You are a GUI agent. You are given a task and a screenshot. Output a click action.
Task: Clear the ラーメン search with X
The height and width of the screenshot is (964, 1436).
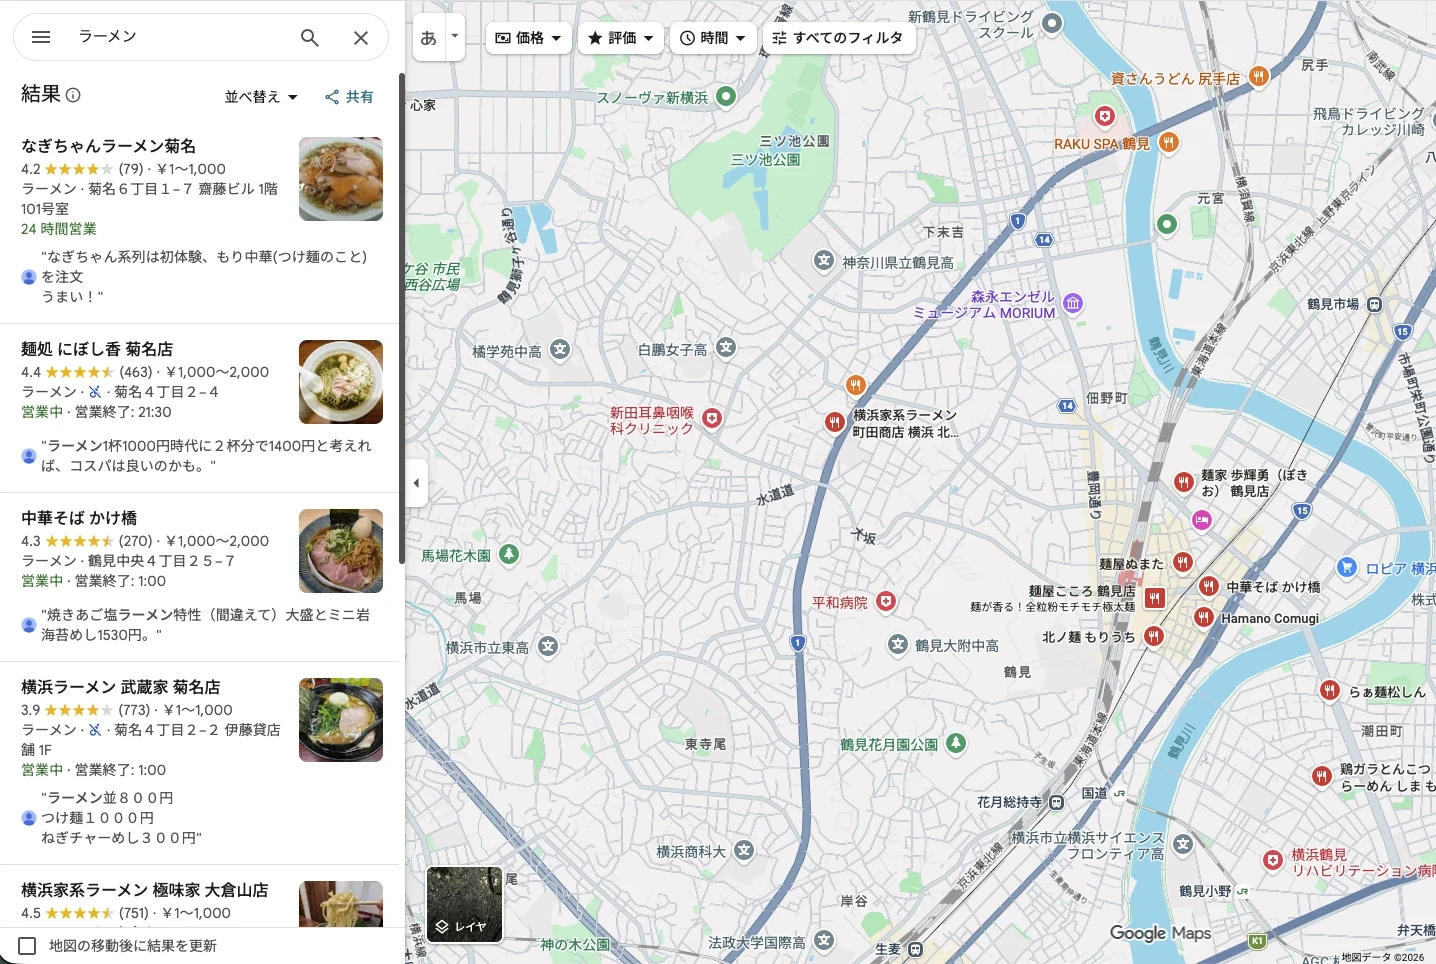[361, 37]
